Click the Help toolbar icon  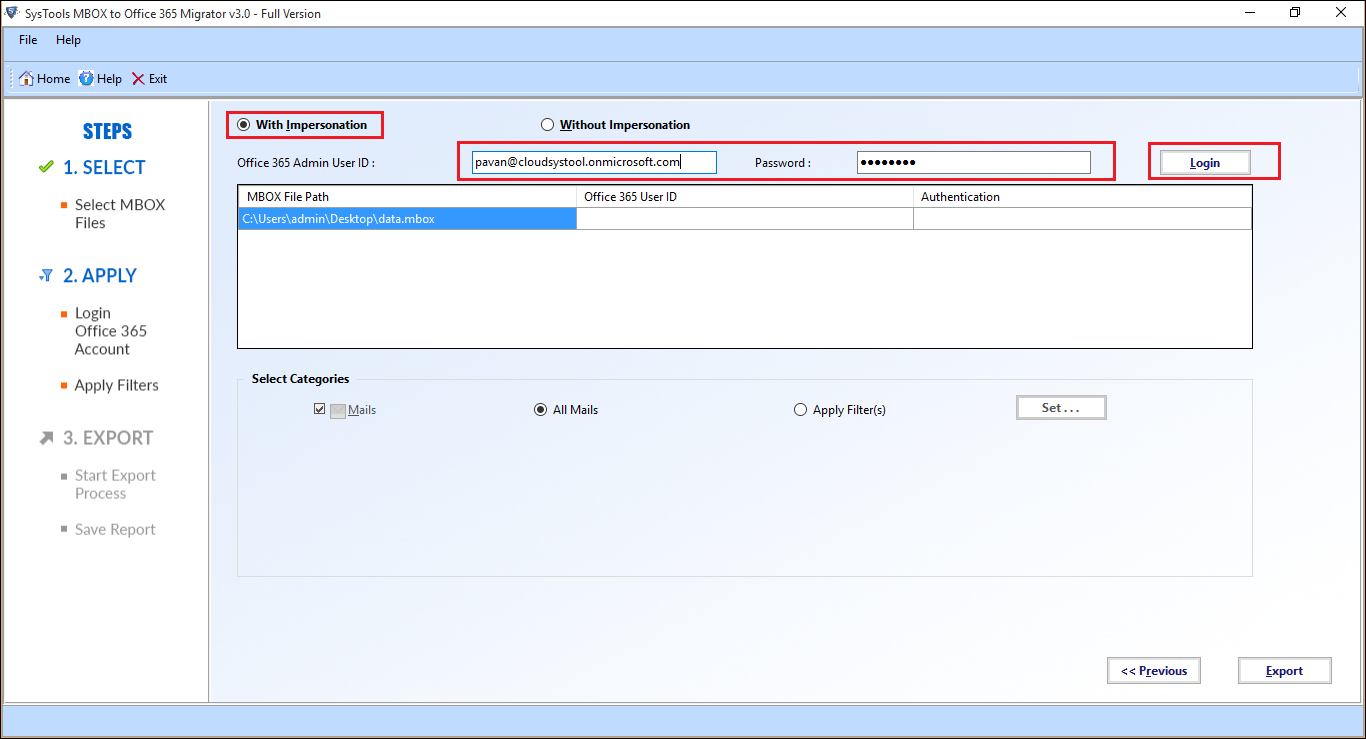coord(86,78)
